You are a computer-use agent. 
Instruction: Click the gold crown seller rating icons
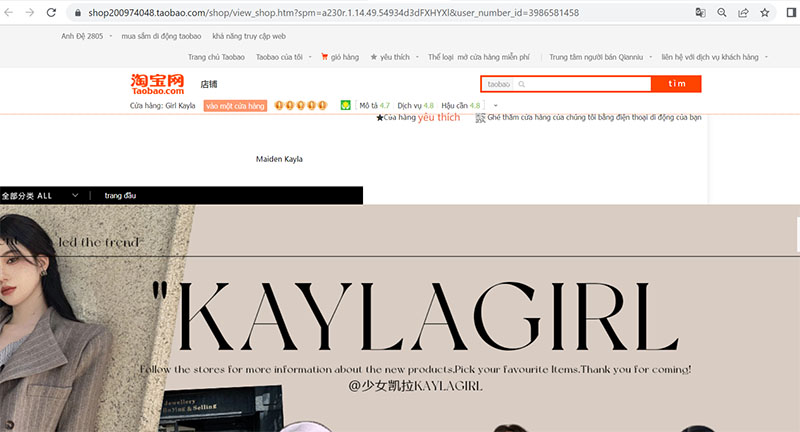301,106
